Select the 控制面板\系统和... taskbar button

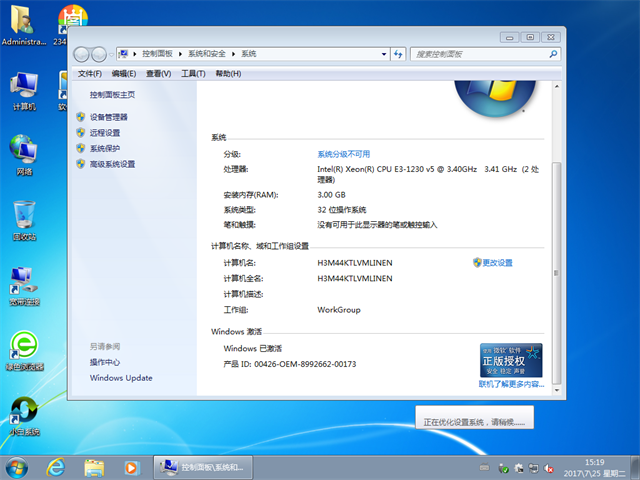(203, 468)
